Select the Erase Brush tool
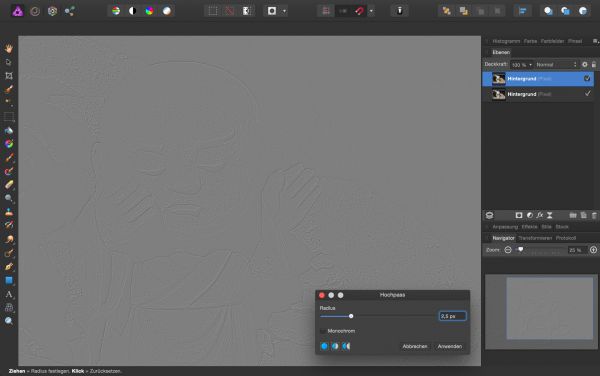 point(9,185)
